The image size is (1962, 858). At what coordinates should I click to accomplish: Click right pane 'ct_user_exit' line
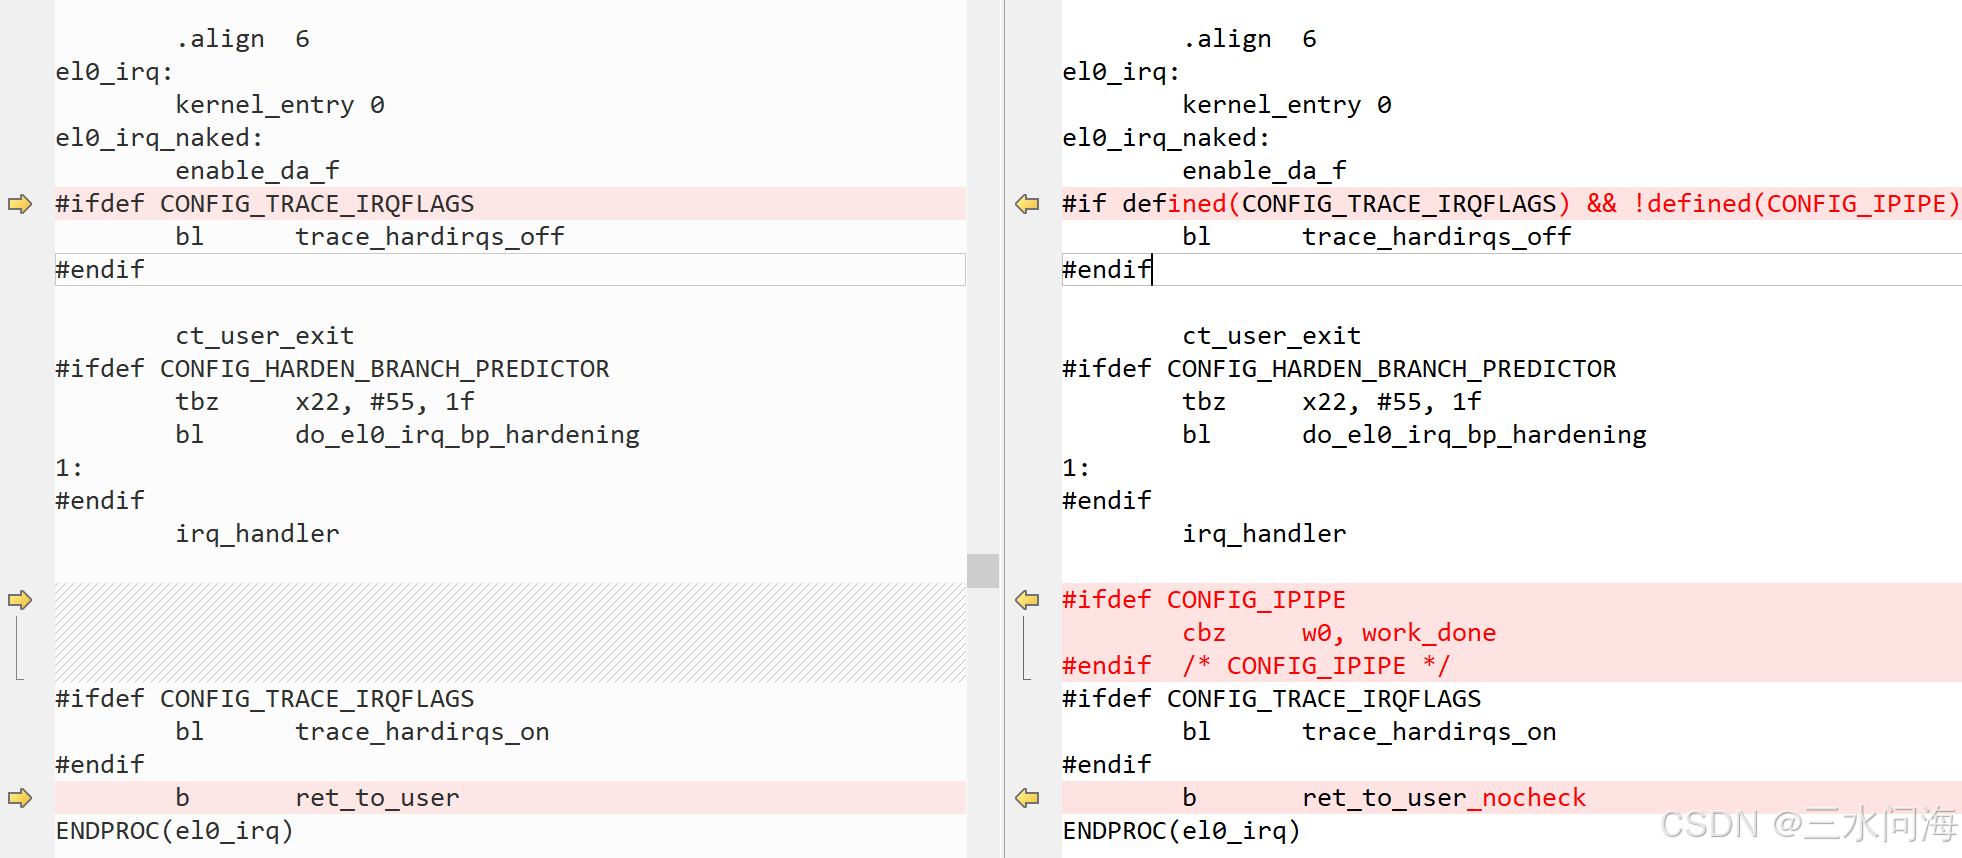point(1272,336)
